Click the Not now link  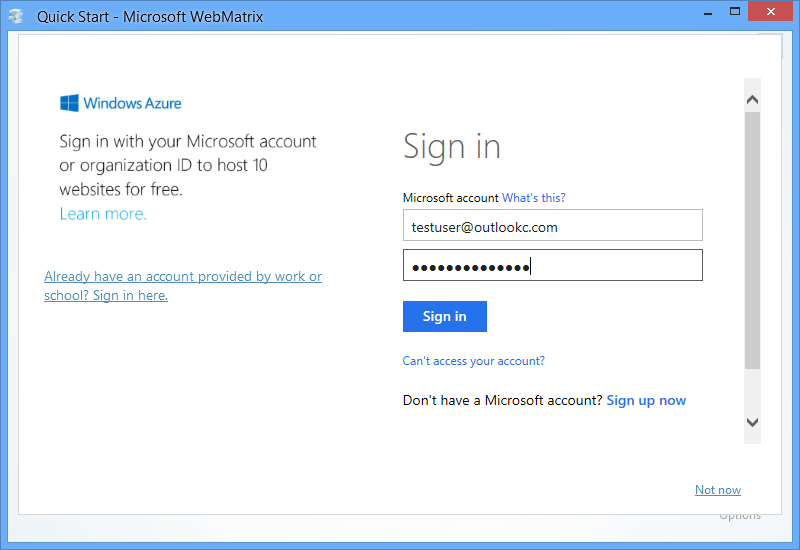[718, 490]
